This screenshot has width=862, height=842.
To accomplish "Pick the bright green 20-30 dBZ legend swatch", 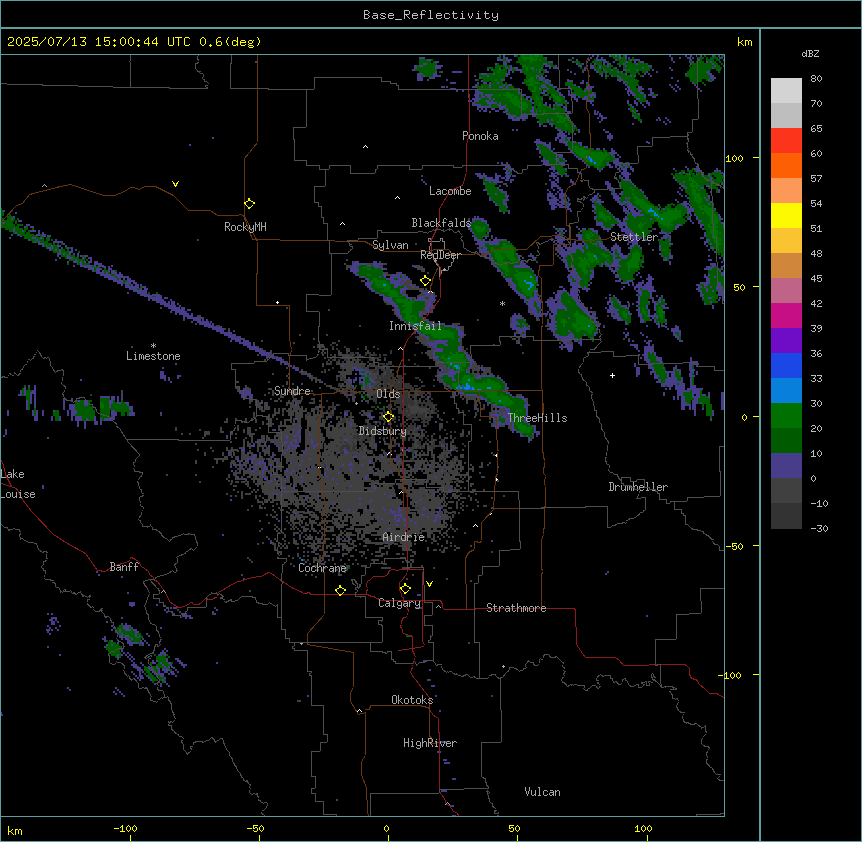I will (x=786, y=416).
